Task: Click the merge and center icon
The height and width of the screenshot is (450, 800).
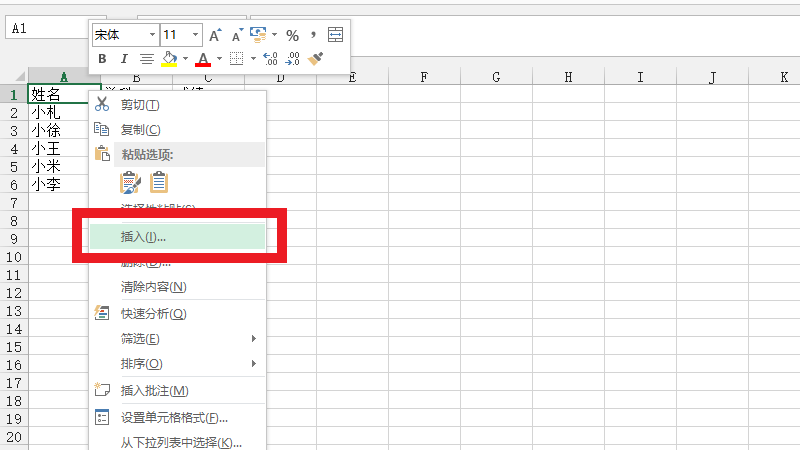Action: 335,35
